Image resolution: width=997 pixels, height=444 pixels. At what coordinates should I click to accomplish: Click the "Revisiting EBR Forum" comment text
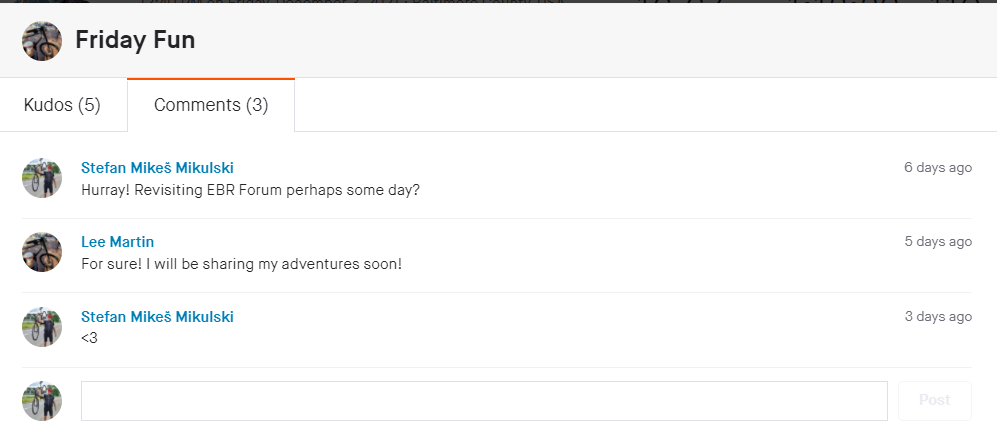click(x=250, y=190)
